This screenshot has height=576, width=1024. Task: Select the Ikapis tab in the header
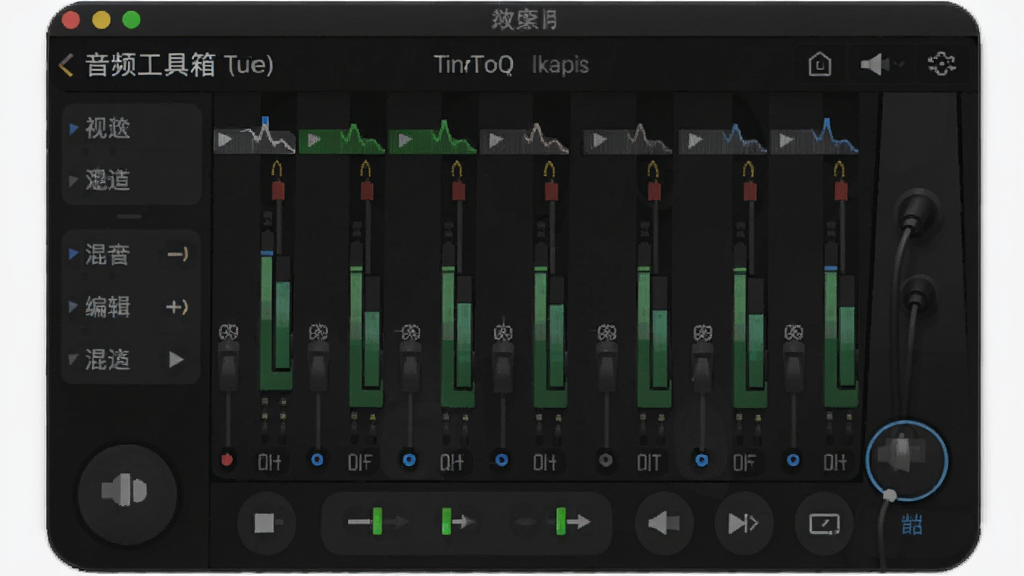560,65
